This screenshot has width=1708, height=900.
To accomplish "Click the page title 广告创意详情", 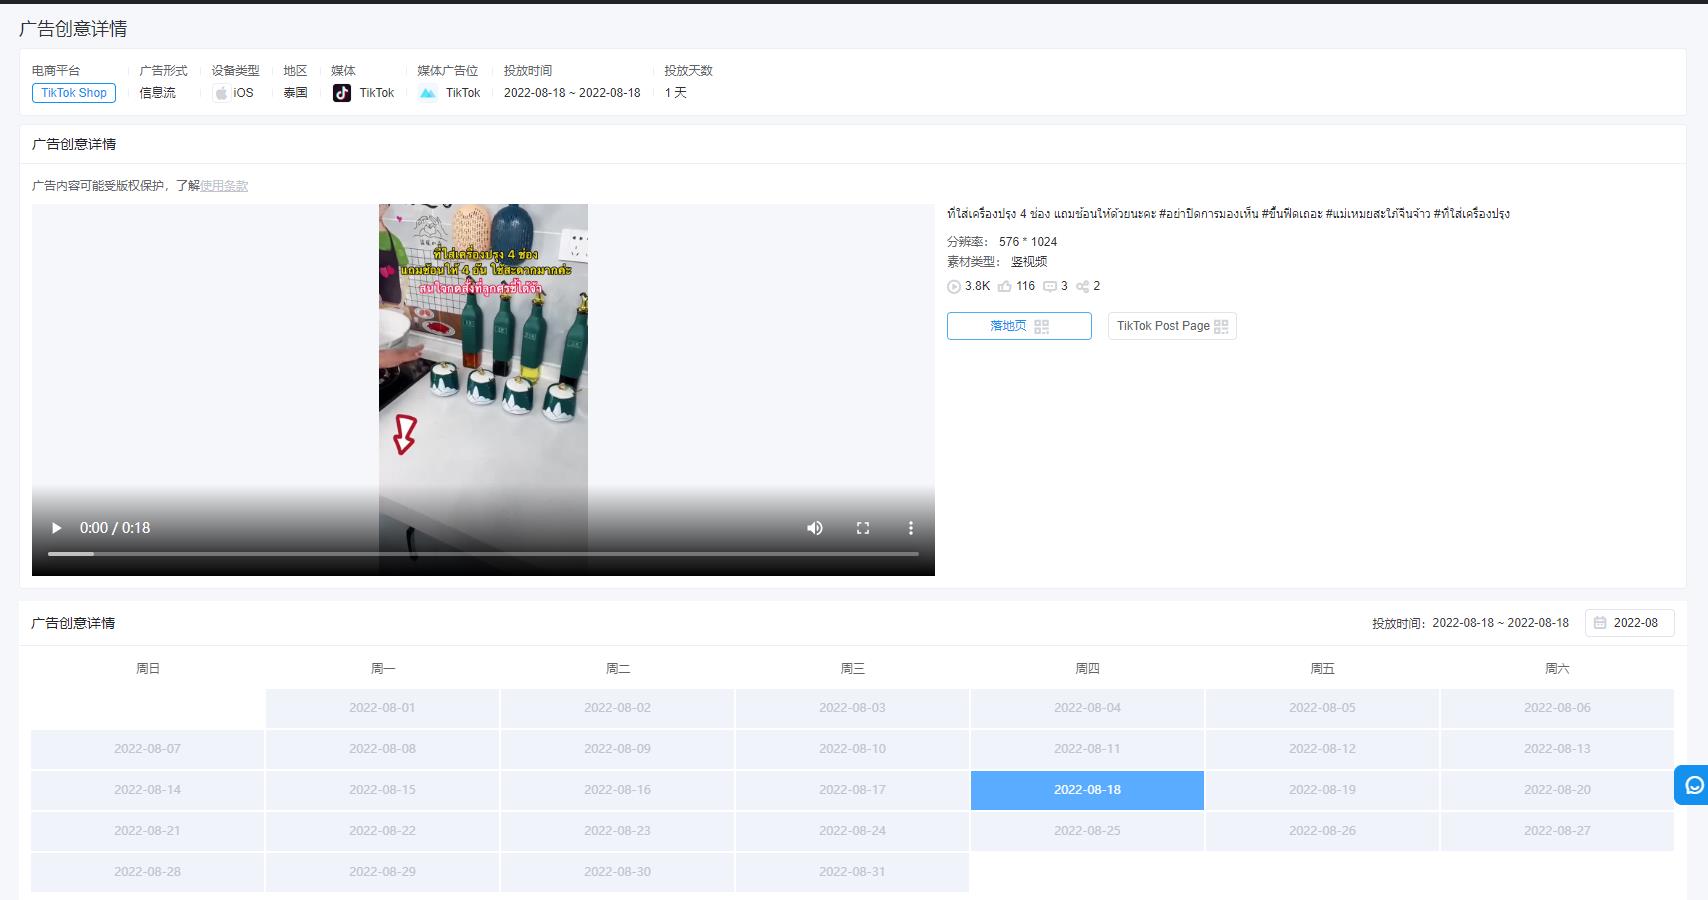I will pos(73,29).
